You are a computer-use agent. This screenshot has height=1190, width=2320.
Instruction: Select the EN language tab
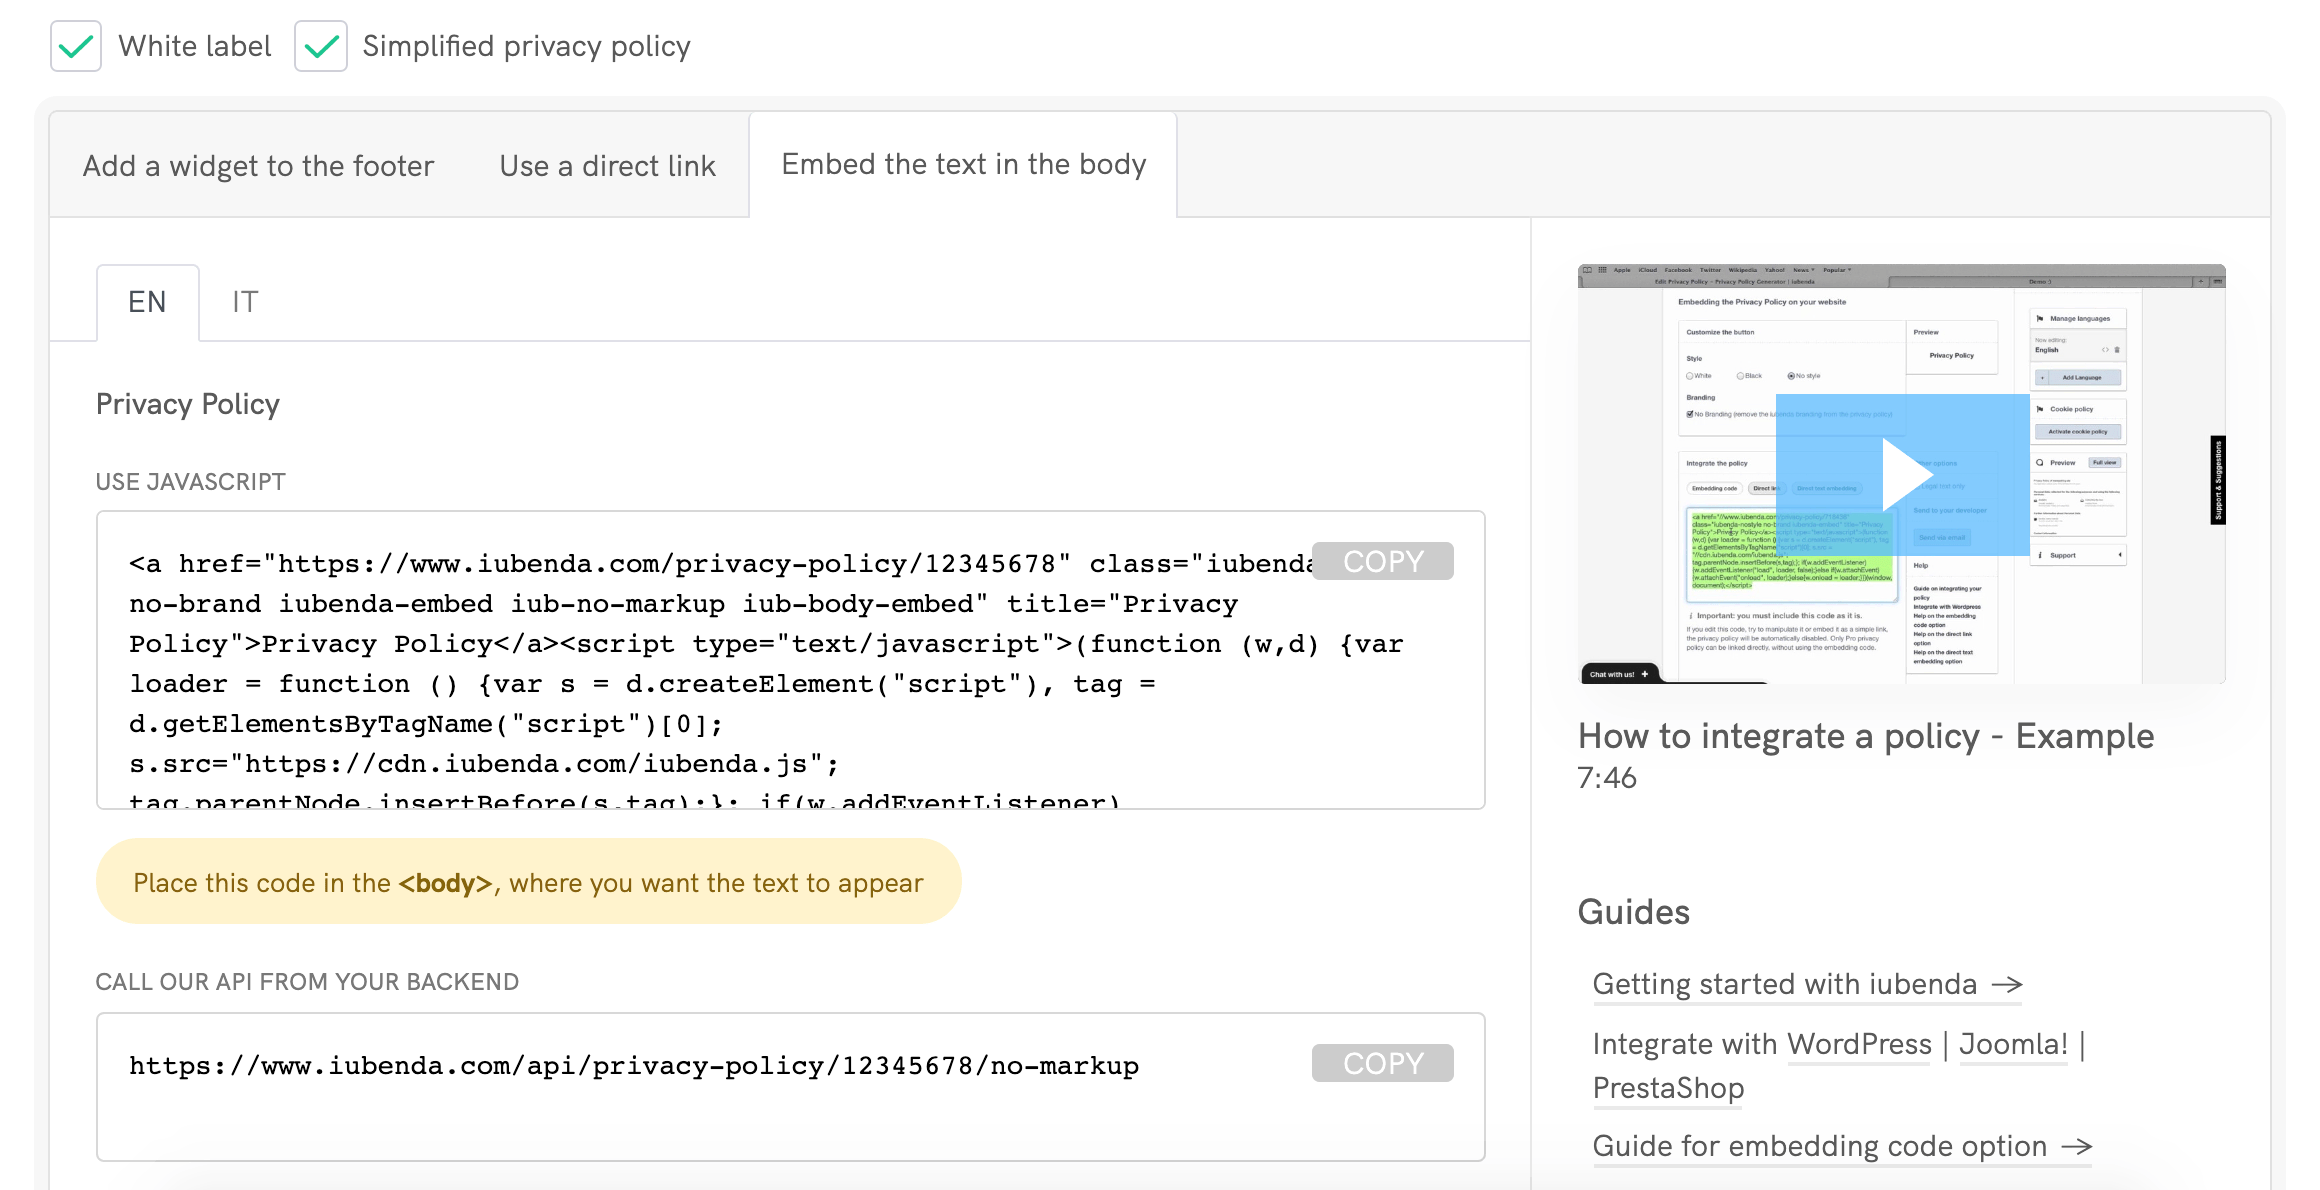148,300
